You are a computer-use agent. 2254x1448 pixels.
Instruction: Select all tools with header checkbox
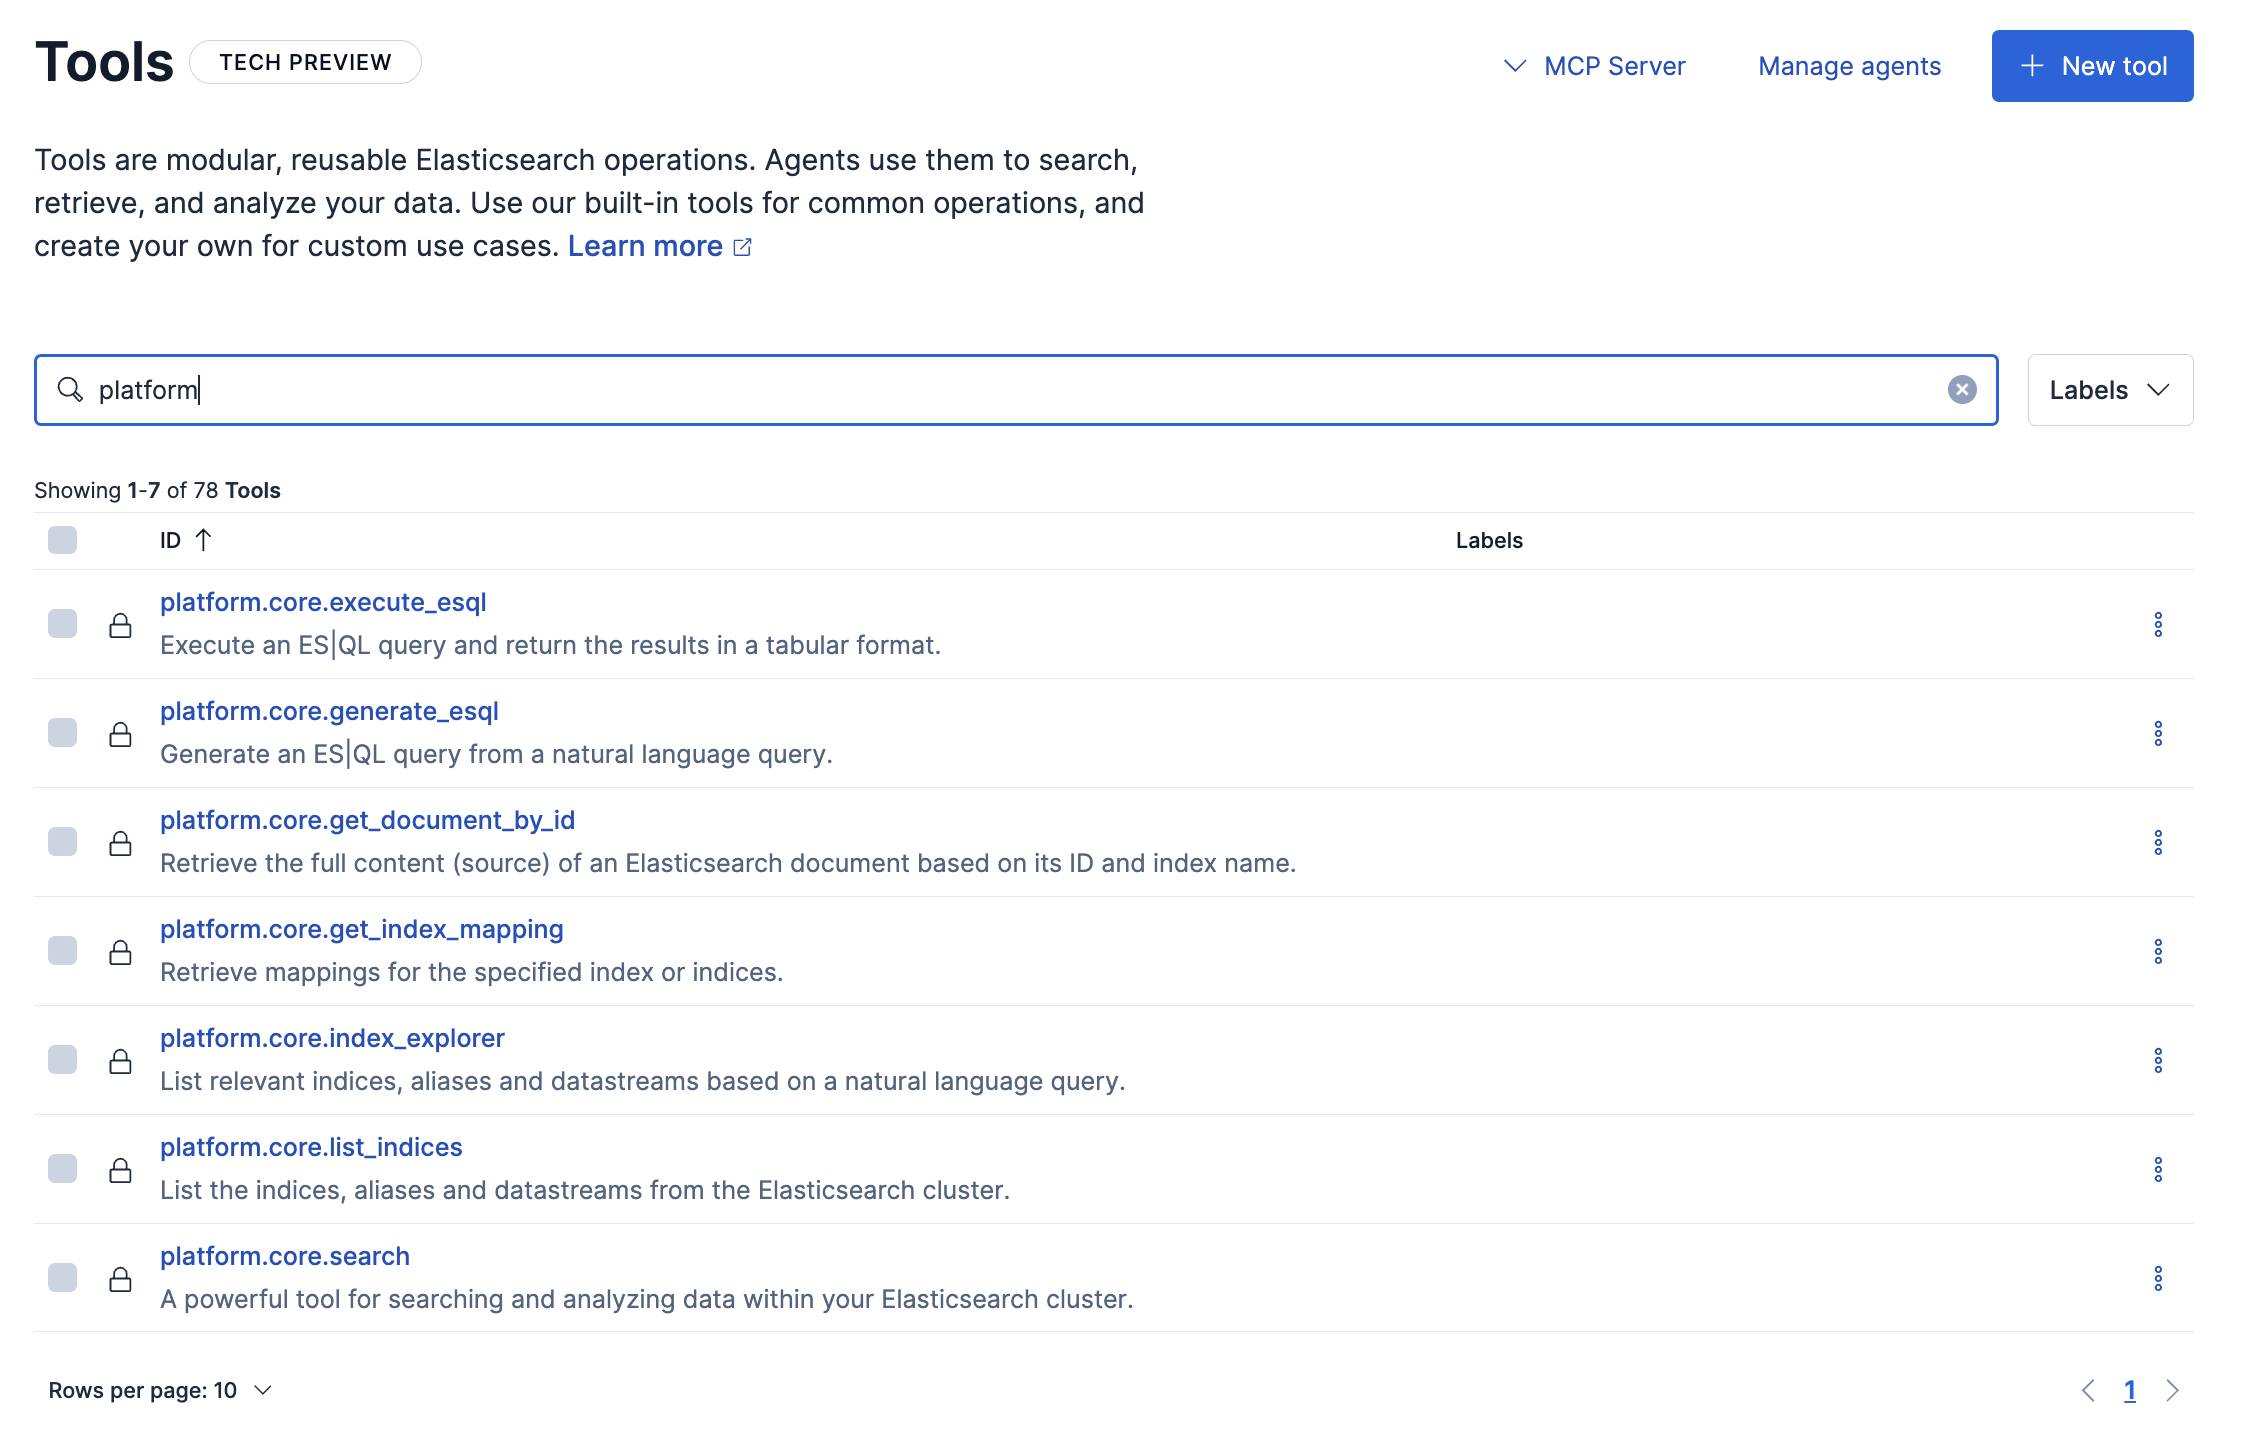point(62,541)
